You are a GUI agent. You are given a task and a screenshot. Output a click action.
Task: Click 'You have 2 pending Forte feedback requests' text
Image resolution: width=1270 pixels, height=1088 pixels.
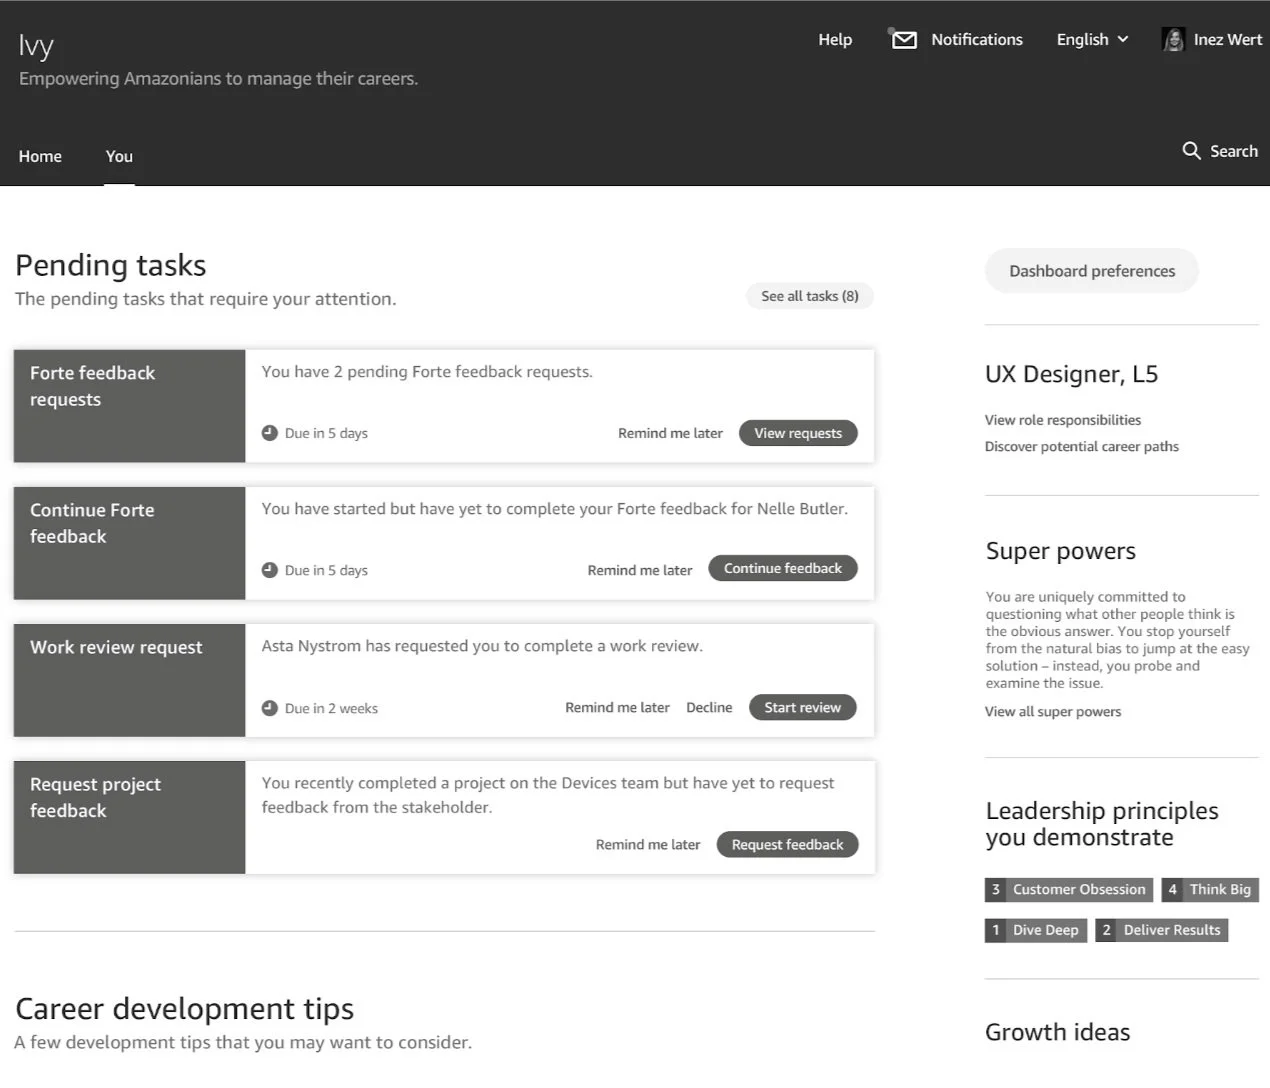pyautogui.click(x=427, y=372)
